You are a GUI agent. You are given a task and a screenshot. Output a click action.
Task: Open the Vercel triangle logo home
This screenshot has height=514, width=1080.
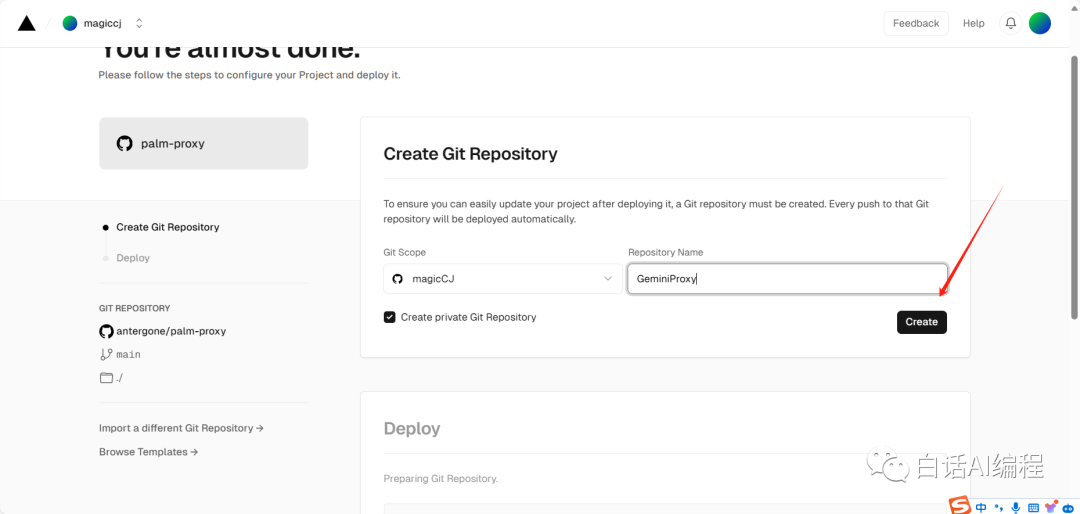click(x=26, y=23)
